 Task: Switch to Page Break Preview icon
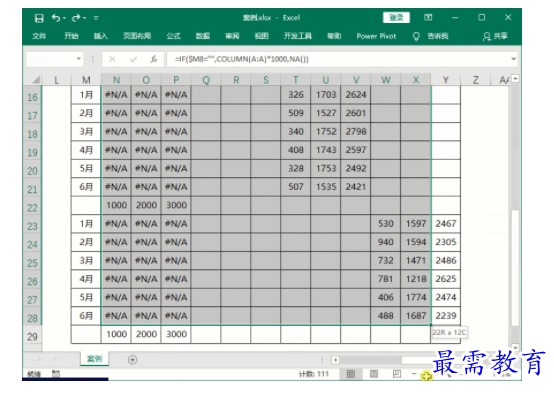point(397,374)
